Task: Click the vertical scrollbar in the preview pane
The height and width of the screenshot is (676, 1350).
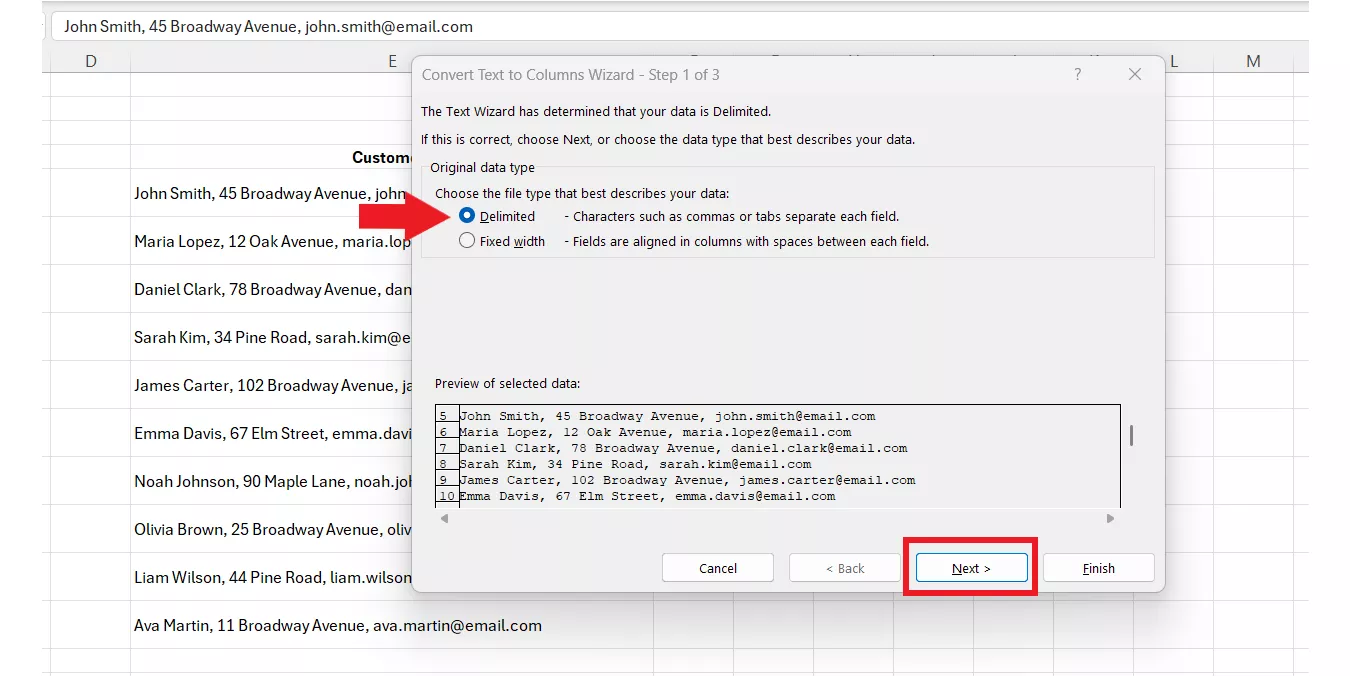Action: (1131, 435)
